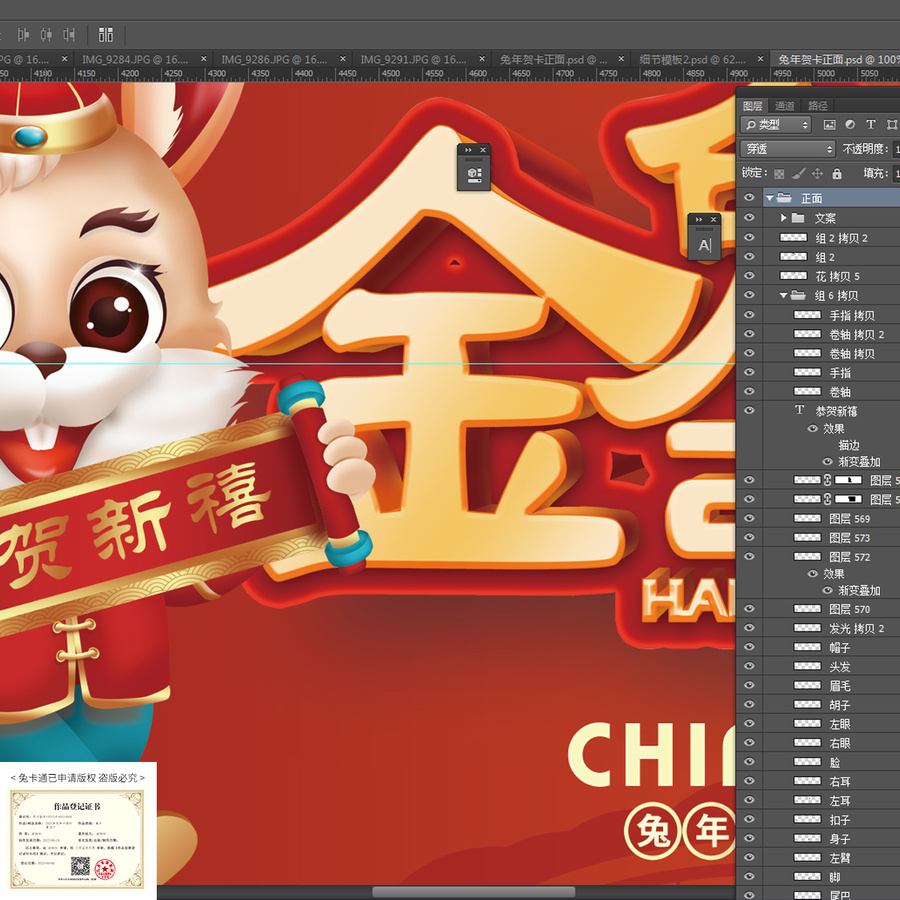Click the folder icon of 组 6 拷贝
900x900 pixels.
(x=798, y=296)
